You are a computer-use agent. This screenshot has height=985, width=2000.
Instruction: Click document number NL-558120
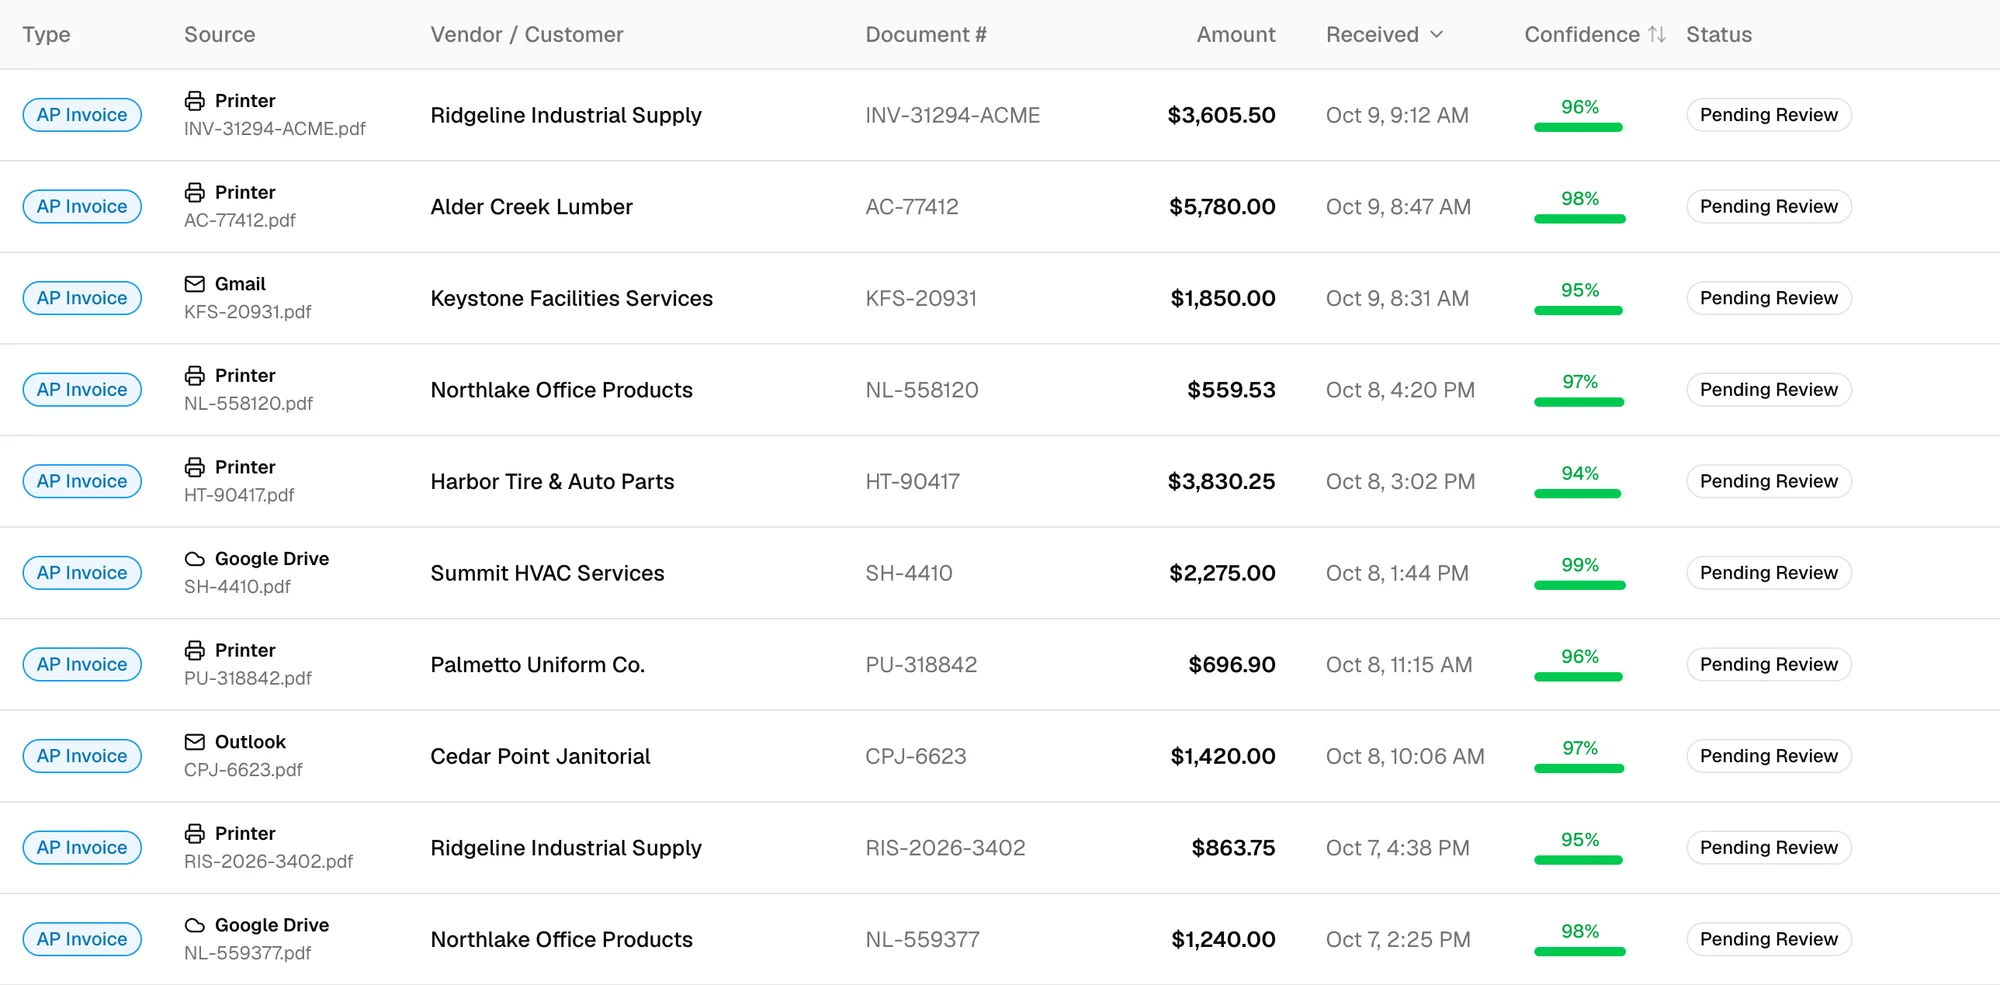click(x=922, y=390)
